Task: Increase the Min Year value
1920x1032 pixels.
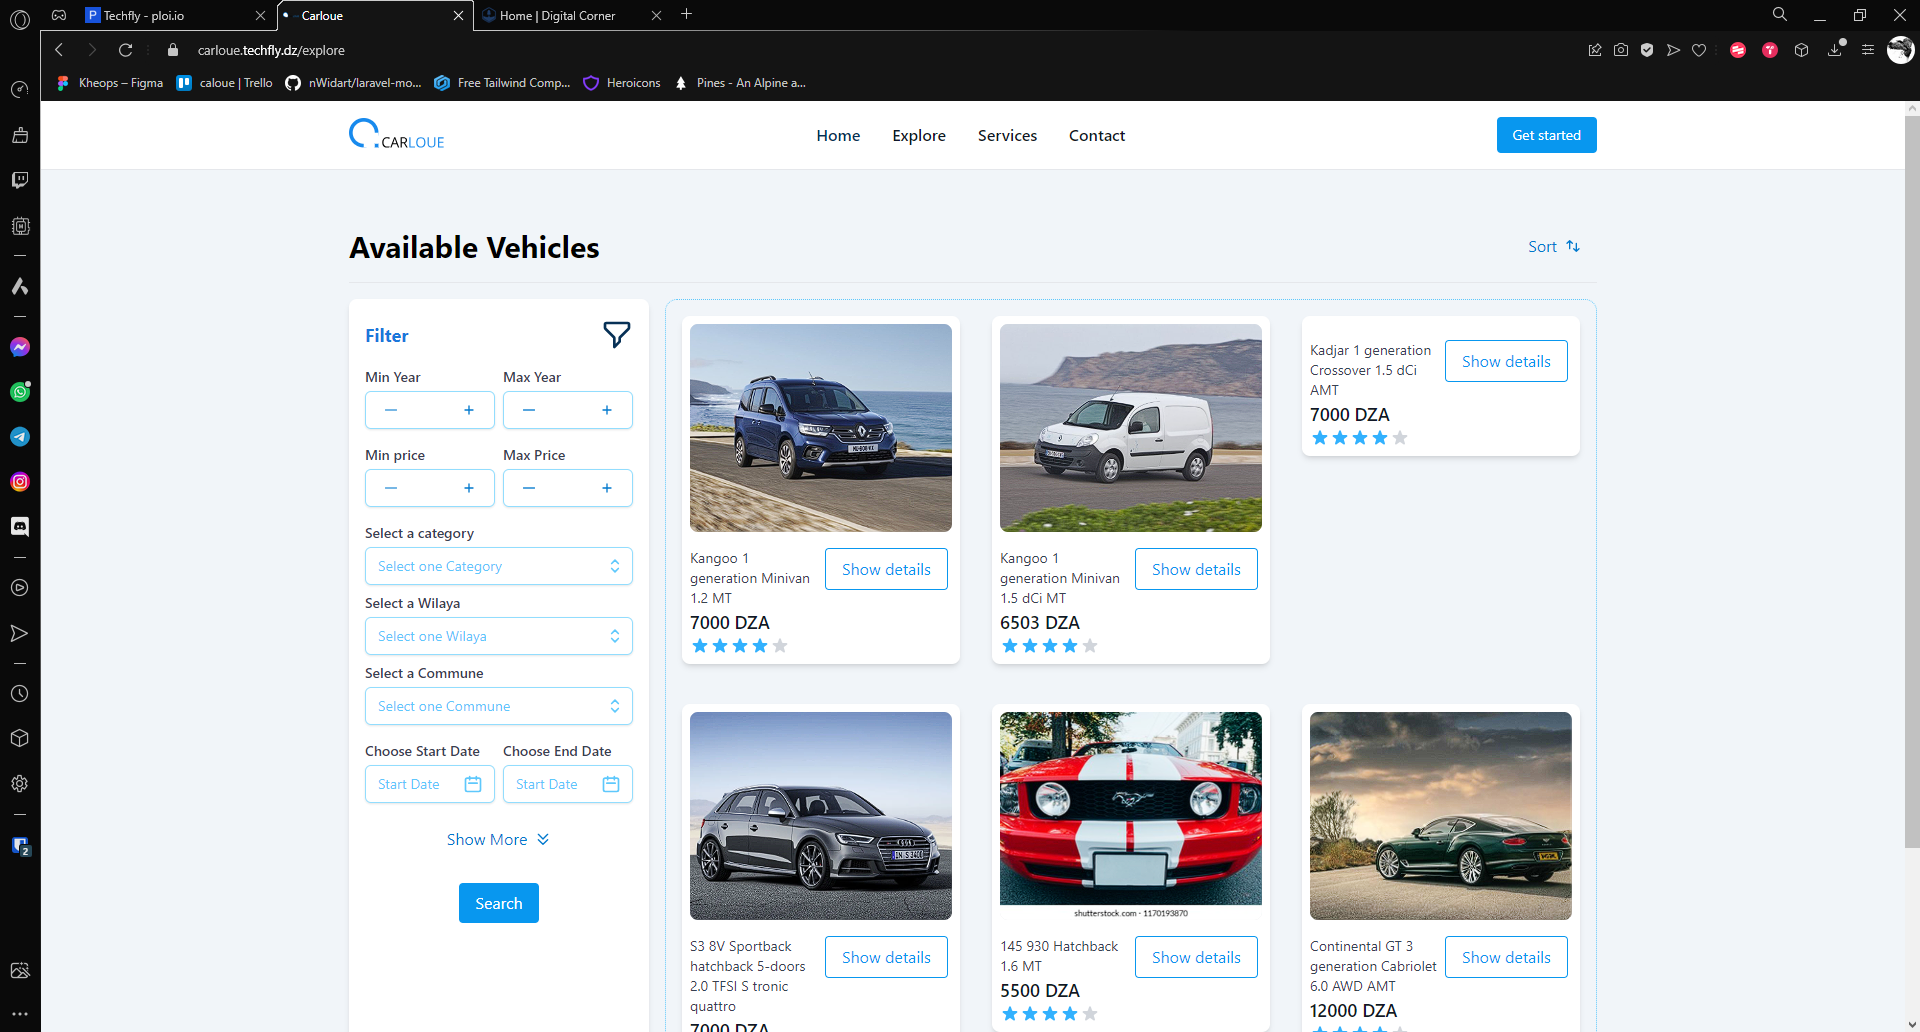Action: pos(468,410)
